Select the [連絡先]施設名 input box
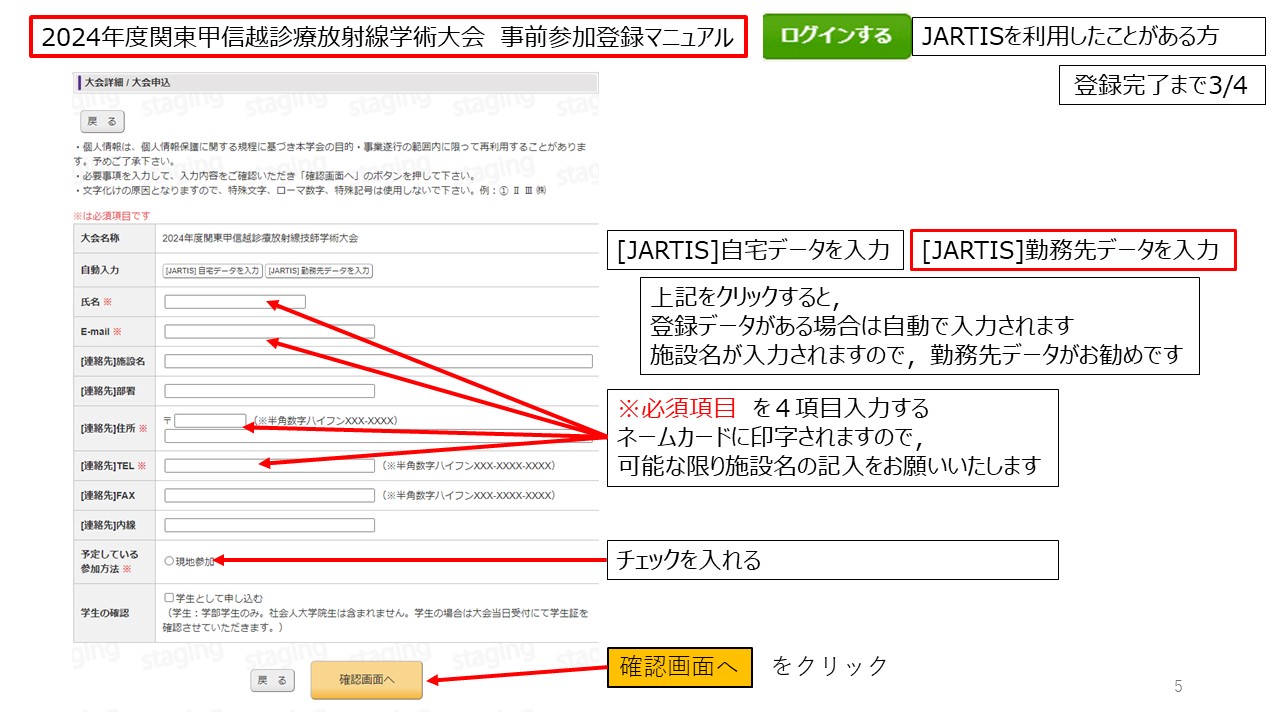 coord(378,361)
